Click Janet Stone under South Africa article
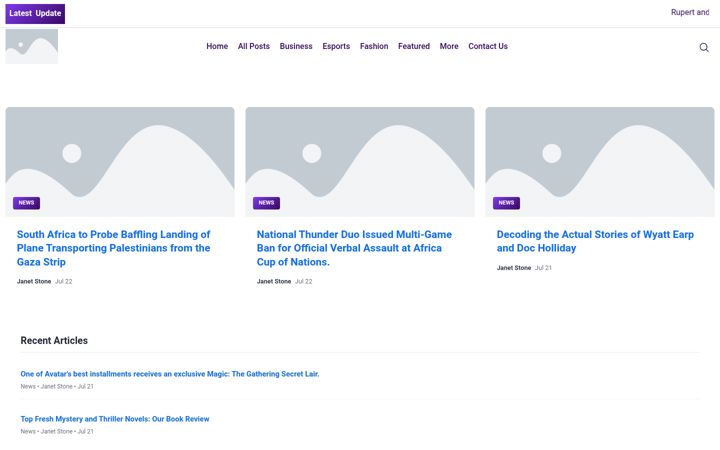 34,281
